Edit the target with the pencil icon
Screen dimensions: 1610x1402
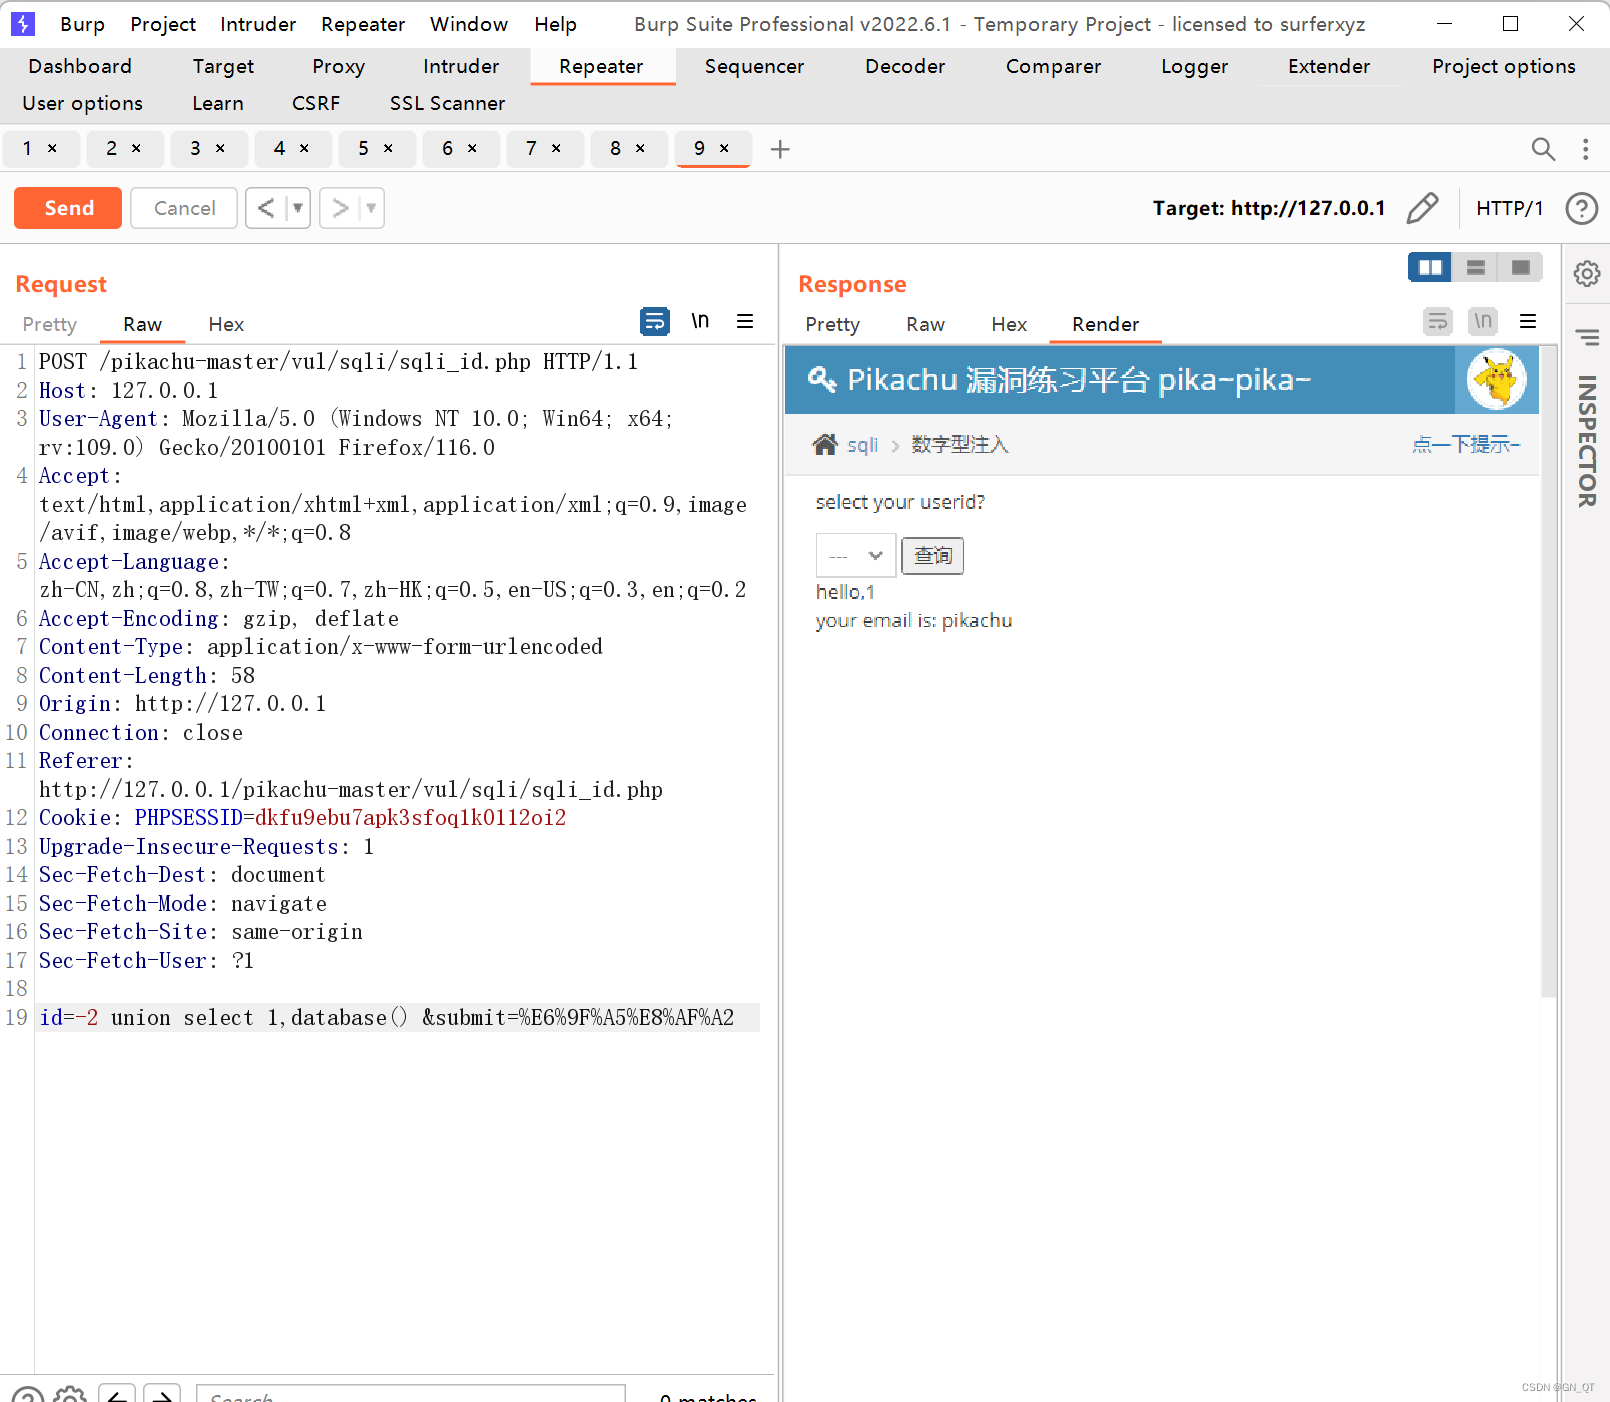click(x=1422, y=208)
